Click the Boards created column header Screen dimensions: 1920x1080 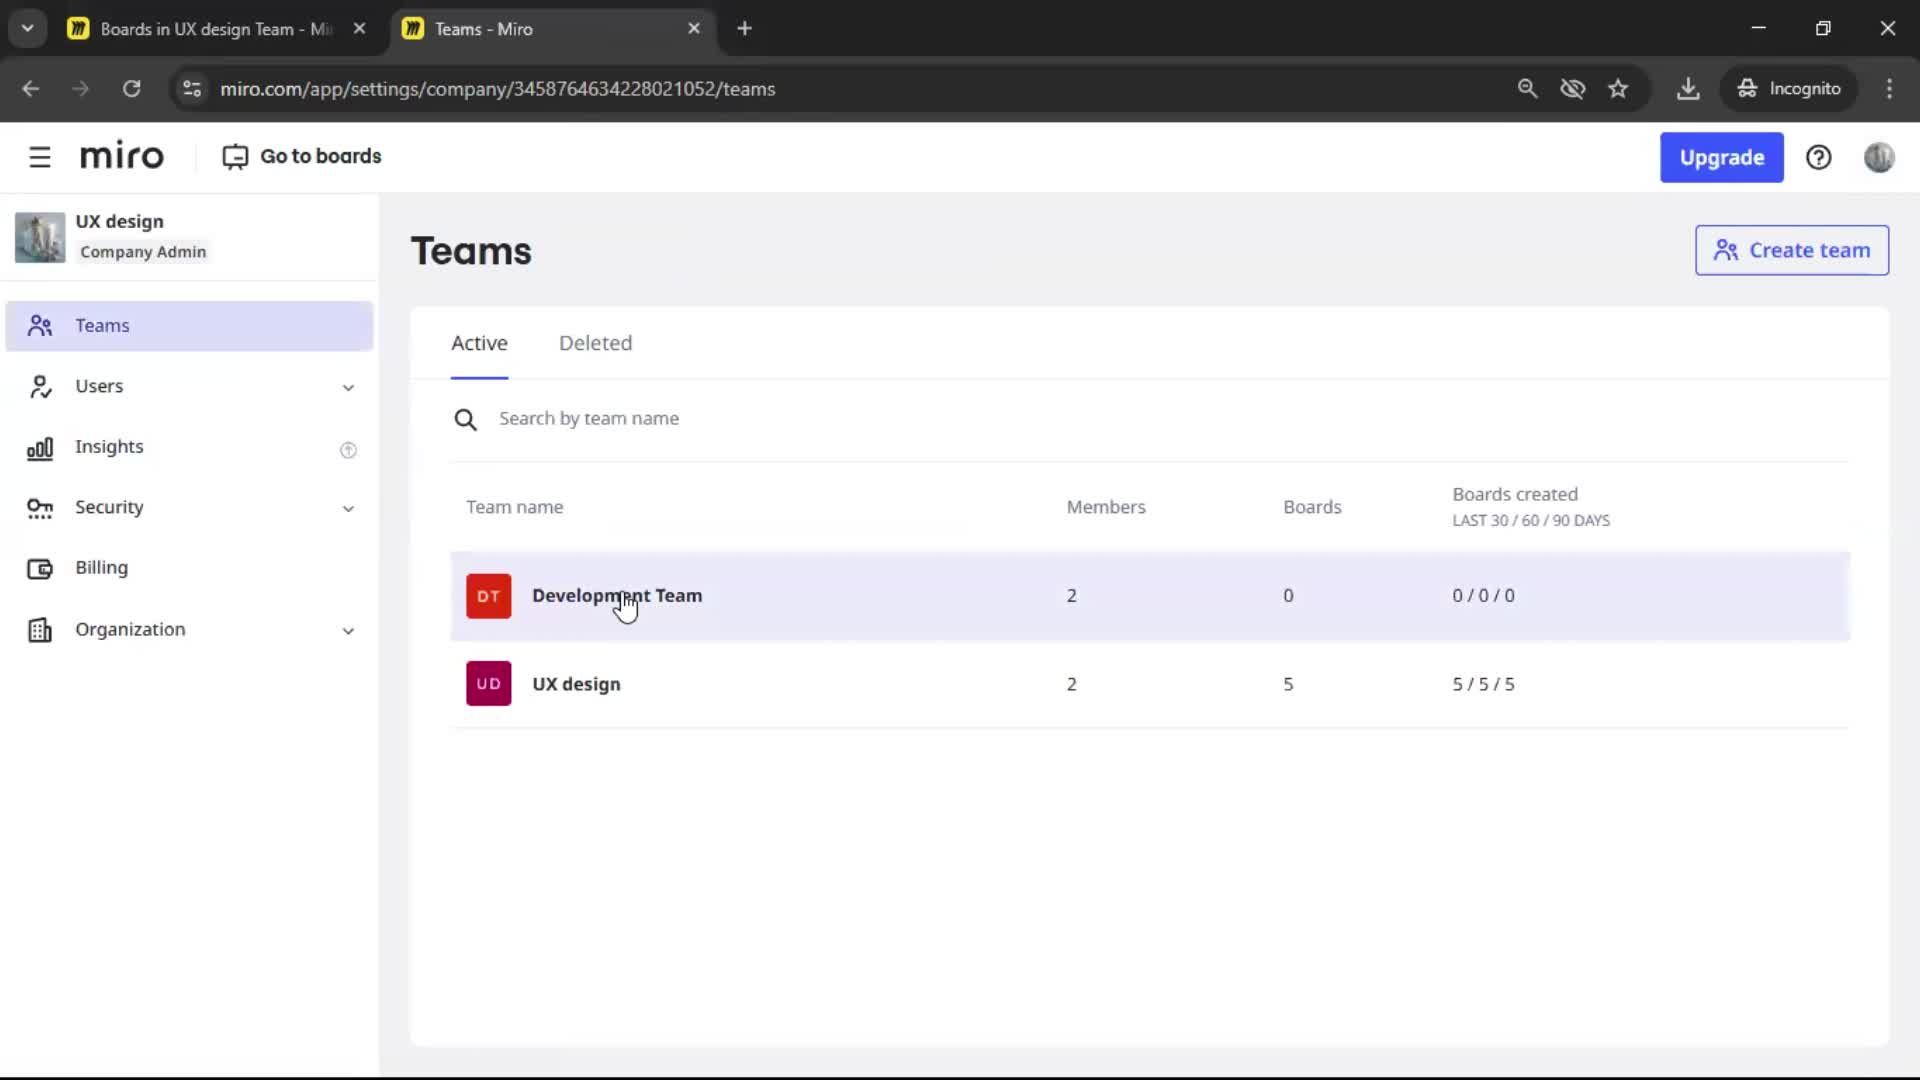pyautogui.click(x=1530, y=506)
